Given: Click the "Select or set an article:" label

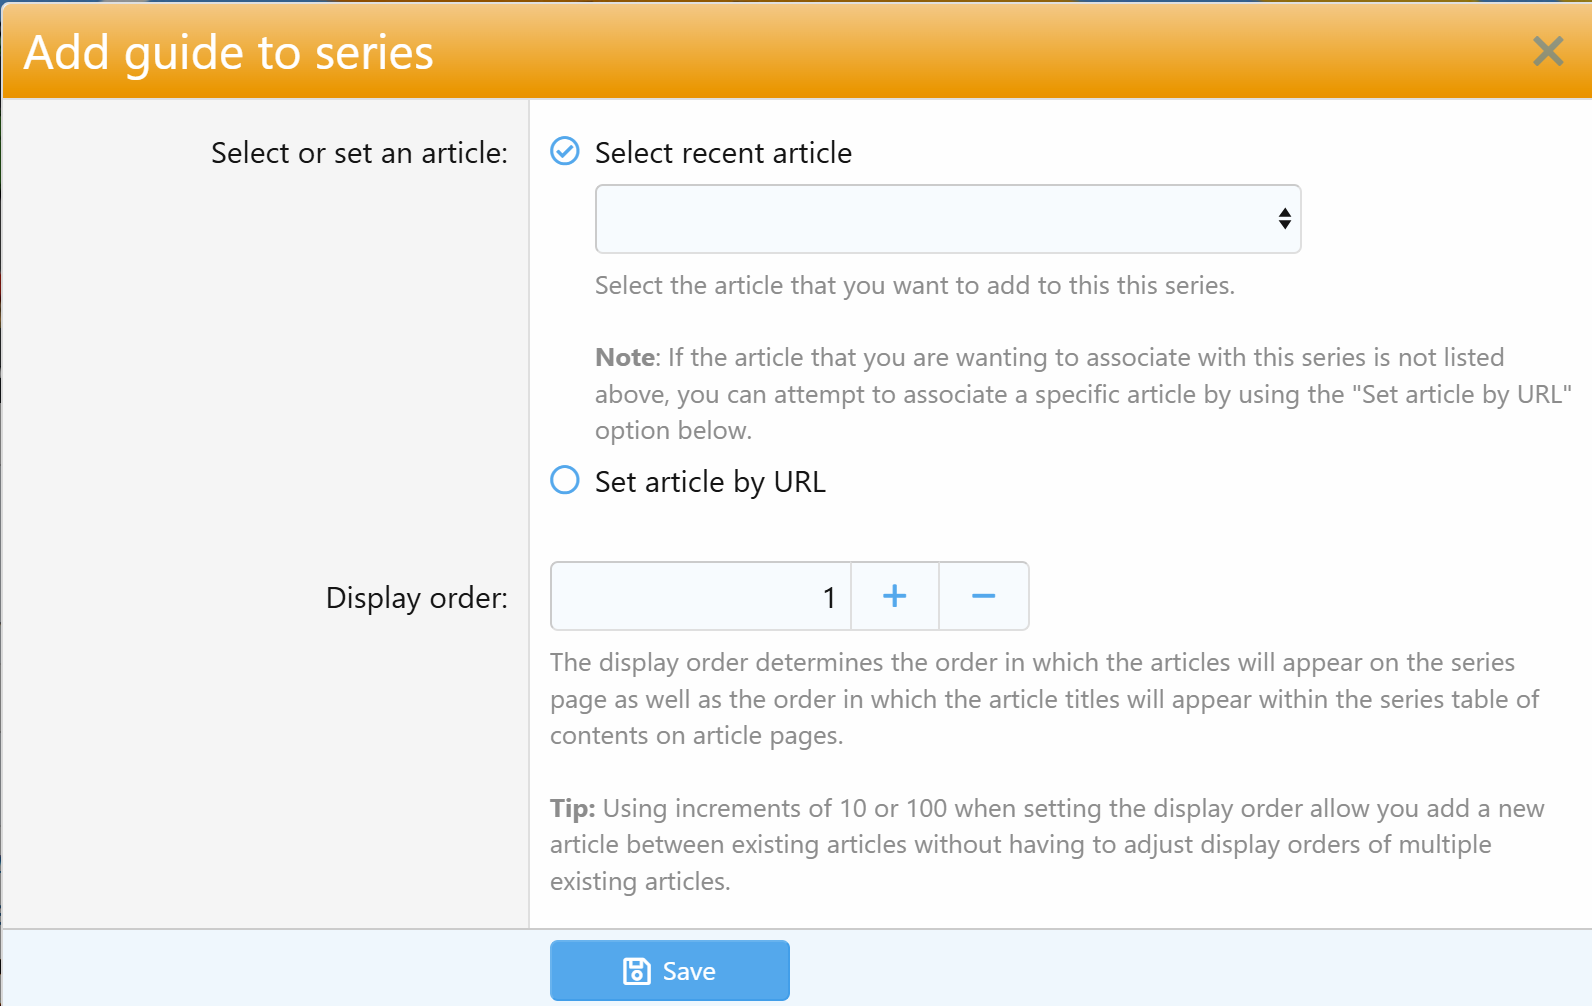Looking at the screenshot, I should coord(359,153).
